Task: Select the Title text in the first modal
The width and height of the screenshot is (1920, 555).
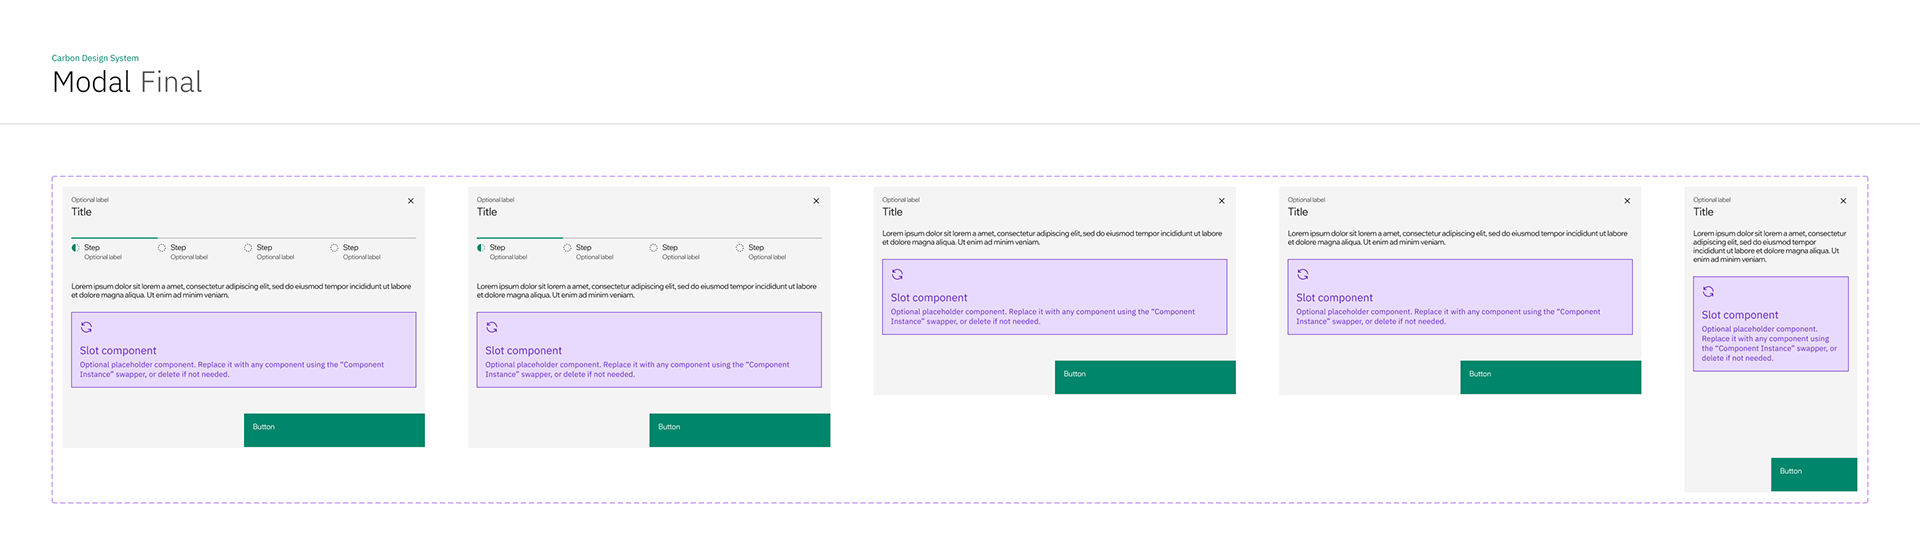Action: pos(81,212)
